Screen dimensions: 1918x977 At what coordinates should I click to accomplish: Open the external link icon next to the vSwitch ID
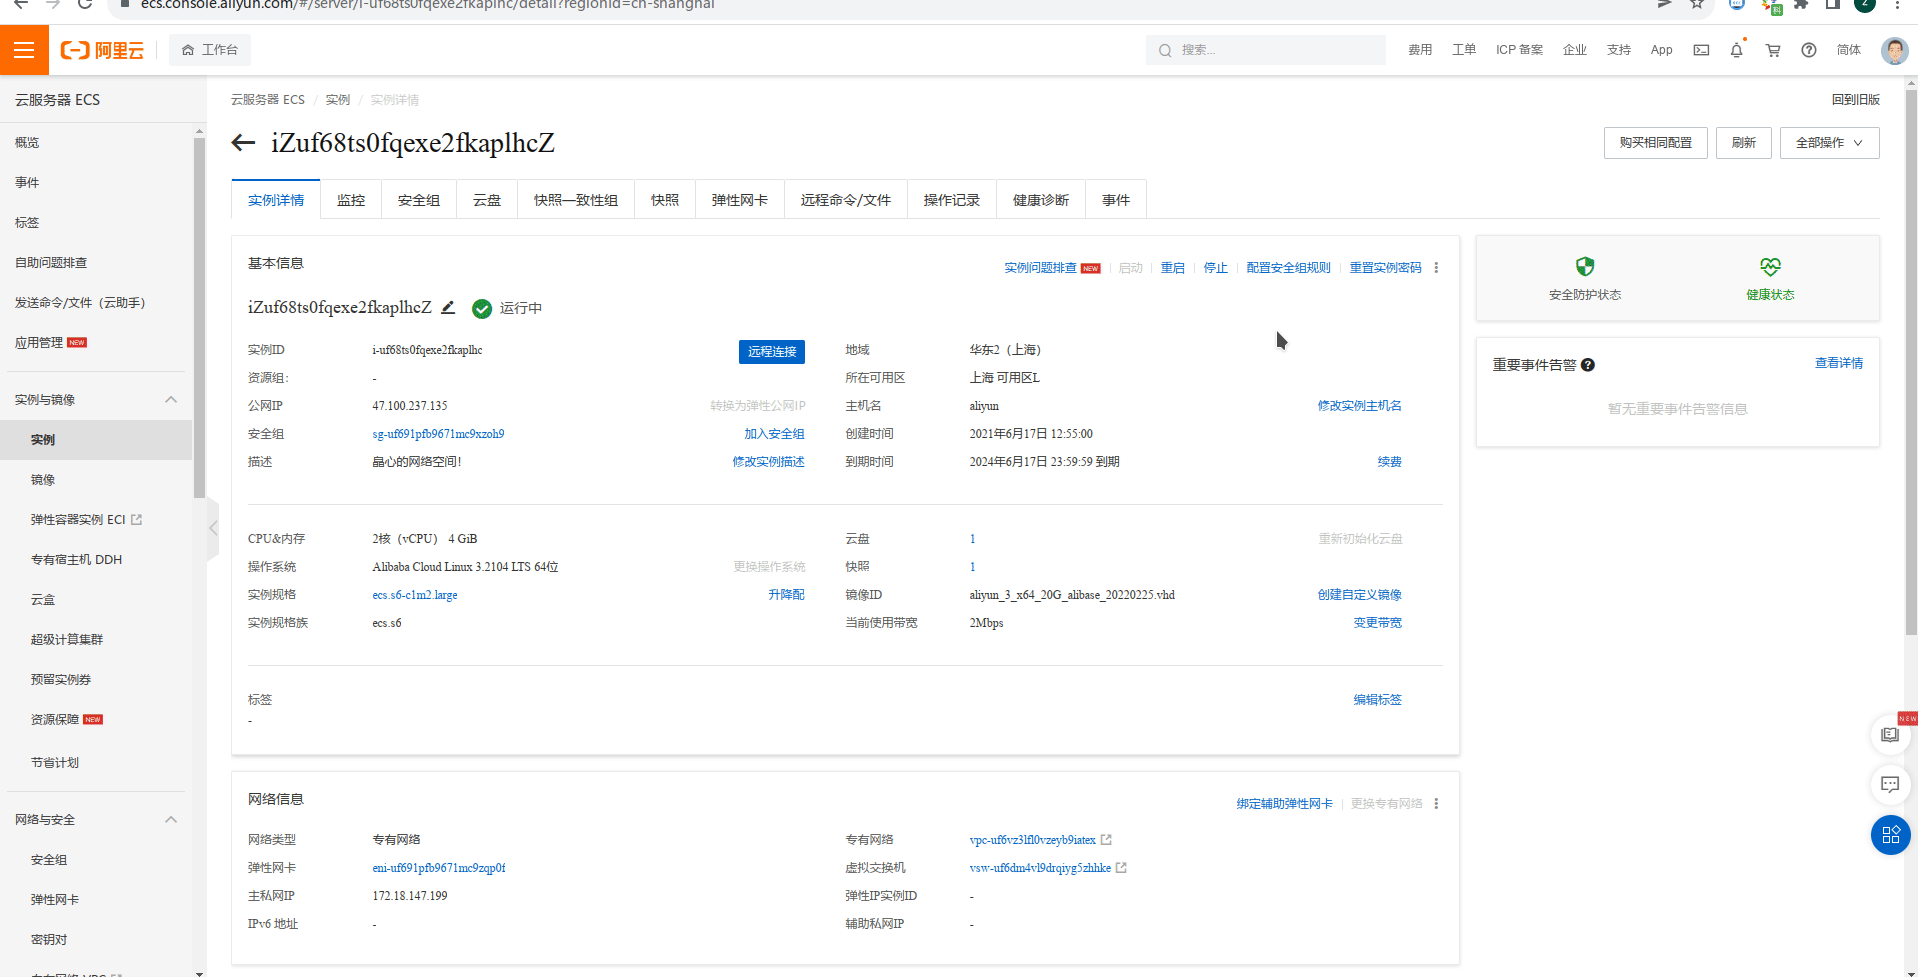(x=1121, y=868)
